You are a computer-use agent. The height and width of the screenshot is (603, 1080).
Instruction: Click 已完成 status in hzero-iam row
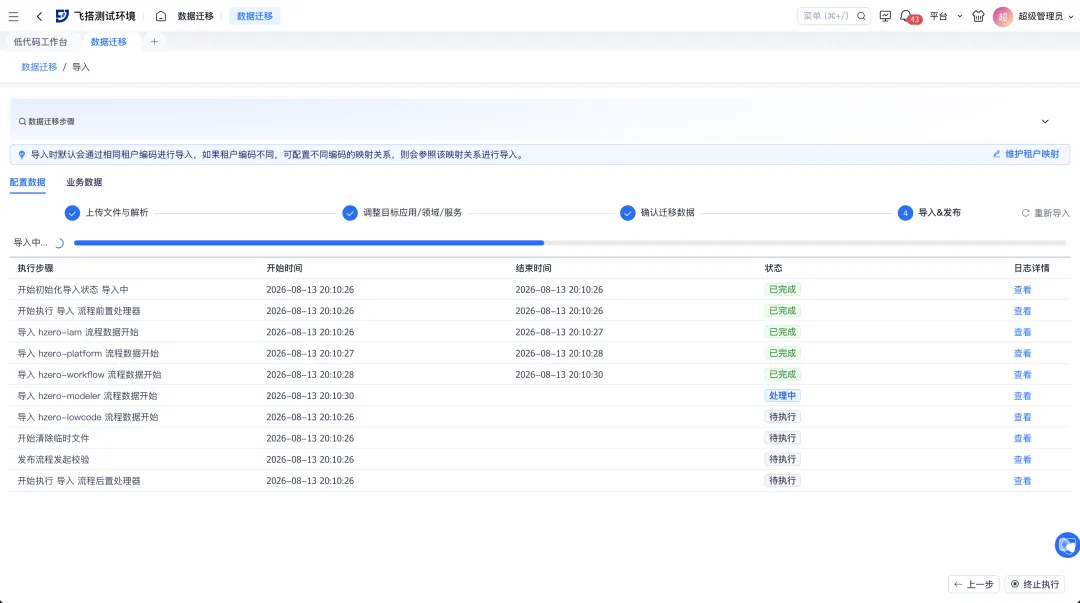782,332
